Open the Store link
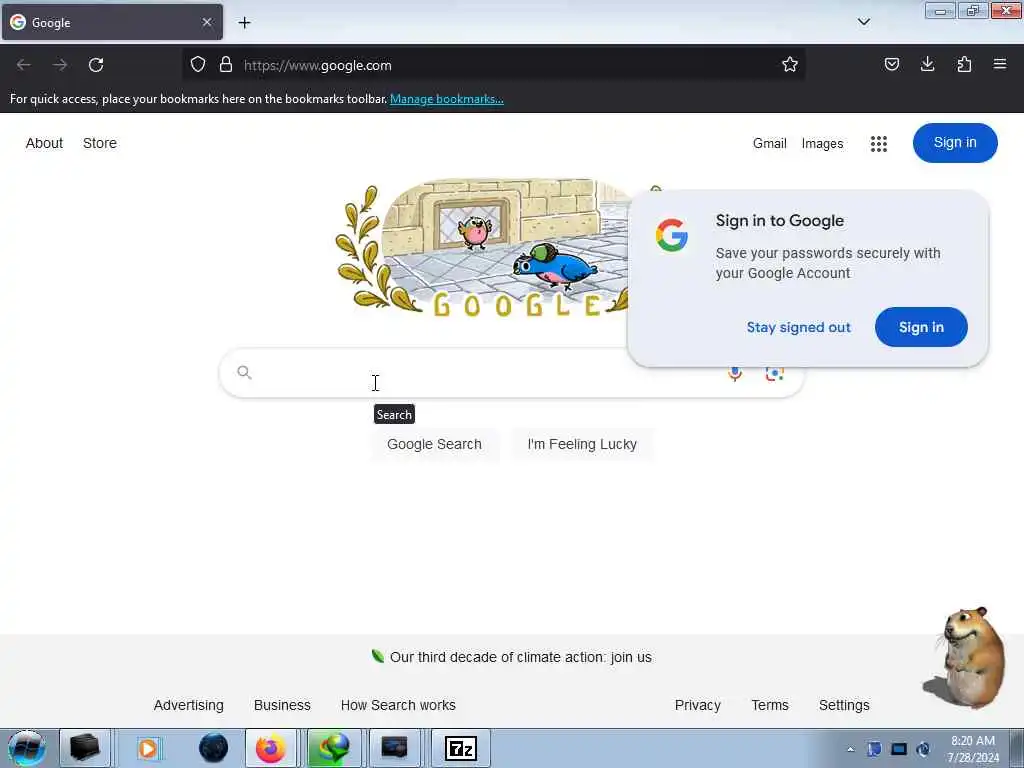The image size is (1024, 768). (100, 143)
